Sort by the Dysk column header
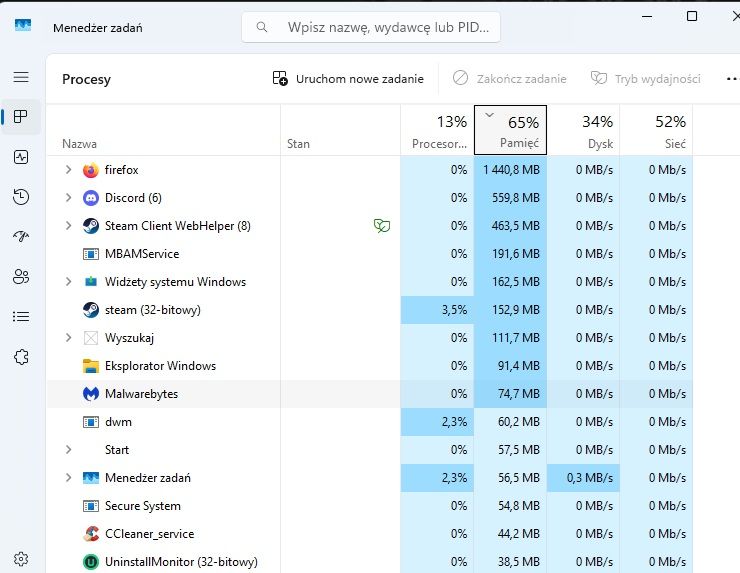The height and width of the screenshot is (573, 740). pos(583,130)
